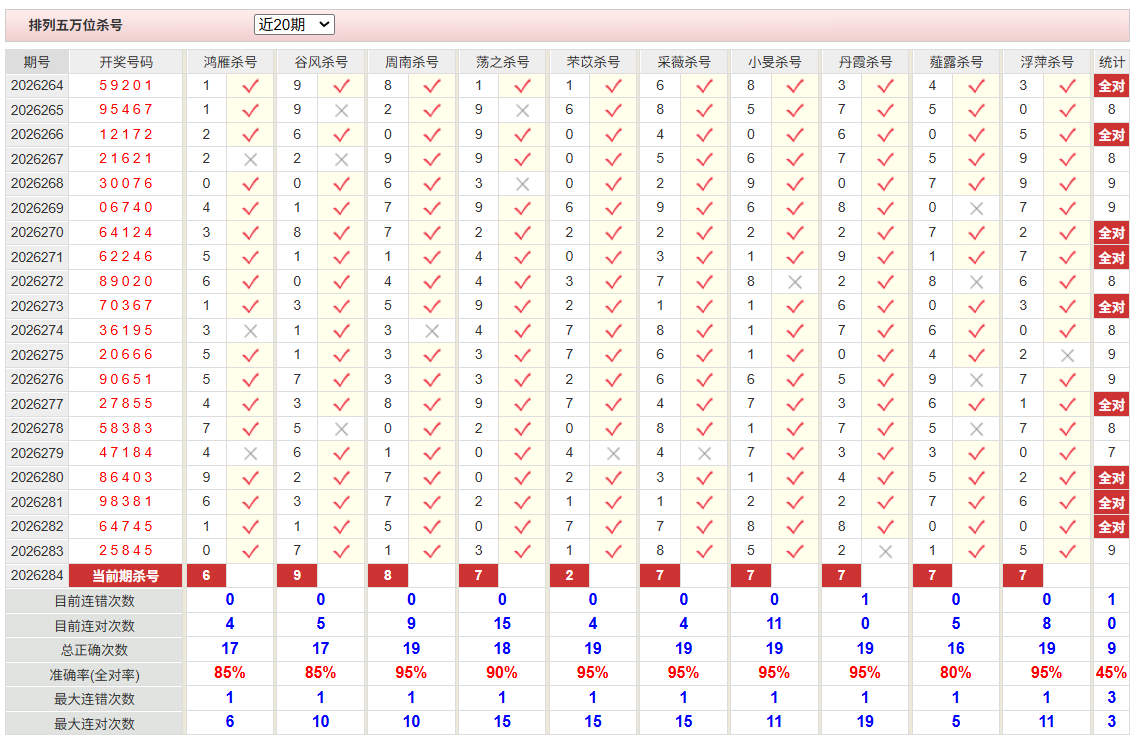Screen dimensions: 1136x745
Task: Click the 全对 badge in row 2026277
Action: [1111, 404]
